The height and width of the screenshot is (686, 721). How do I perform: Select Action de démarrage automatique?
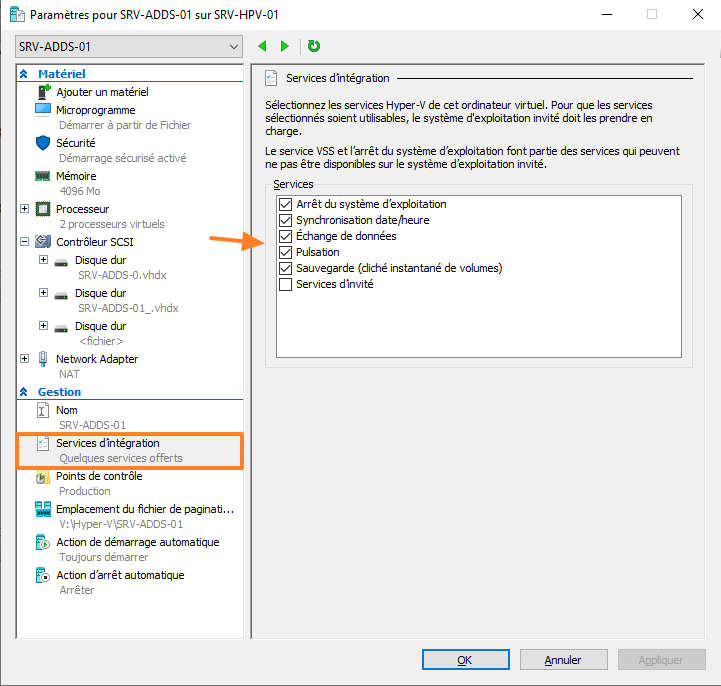click(137, 542)
